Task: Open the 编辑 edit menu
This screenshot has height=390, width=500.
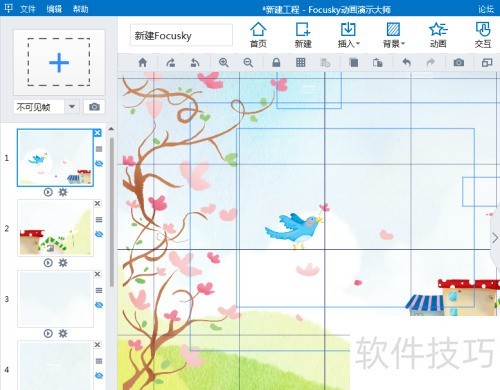Action: click(x=54, y=9)
